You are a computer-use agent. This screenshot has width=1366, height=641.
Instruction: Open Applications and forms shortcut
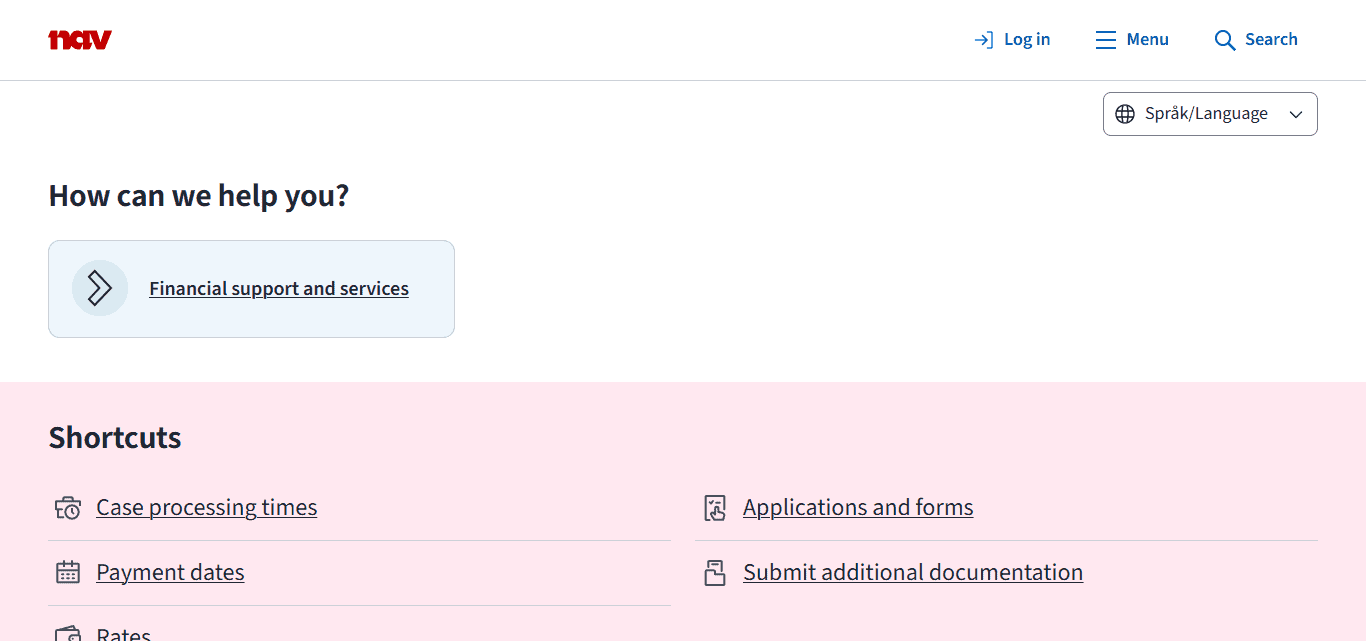(x=858, y=508)
